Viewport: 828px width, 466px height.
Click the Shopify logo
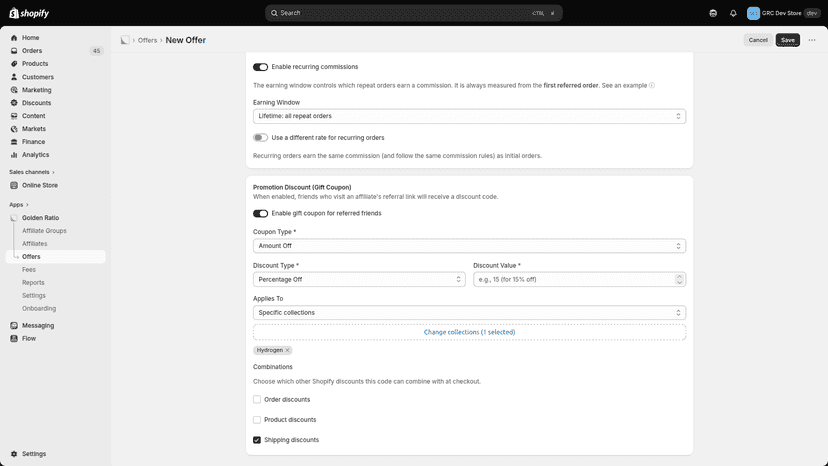click(29, 13)
